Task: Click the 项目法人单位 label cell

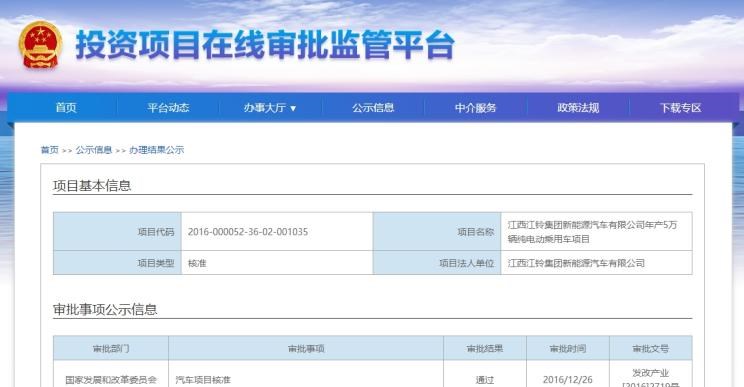Action: (437, 263)
